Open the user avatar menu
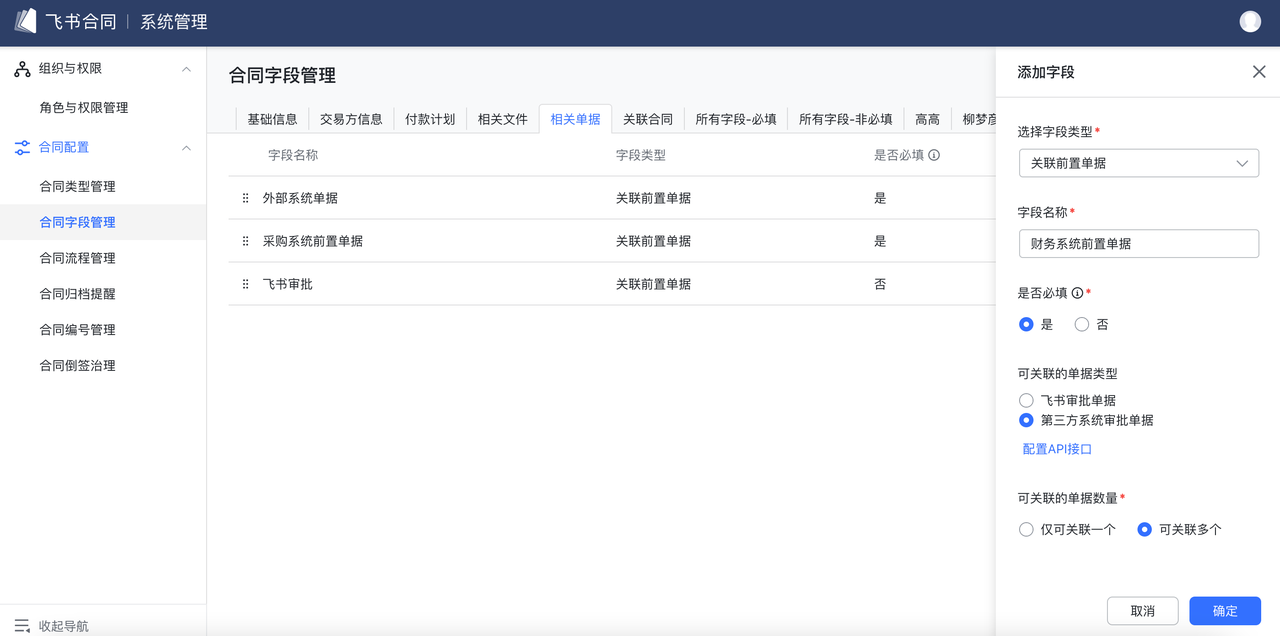 (1249, 22)
